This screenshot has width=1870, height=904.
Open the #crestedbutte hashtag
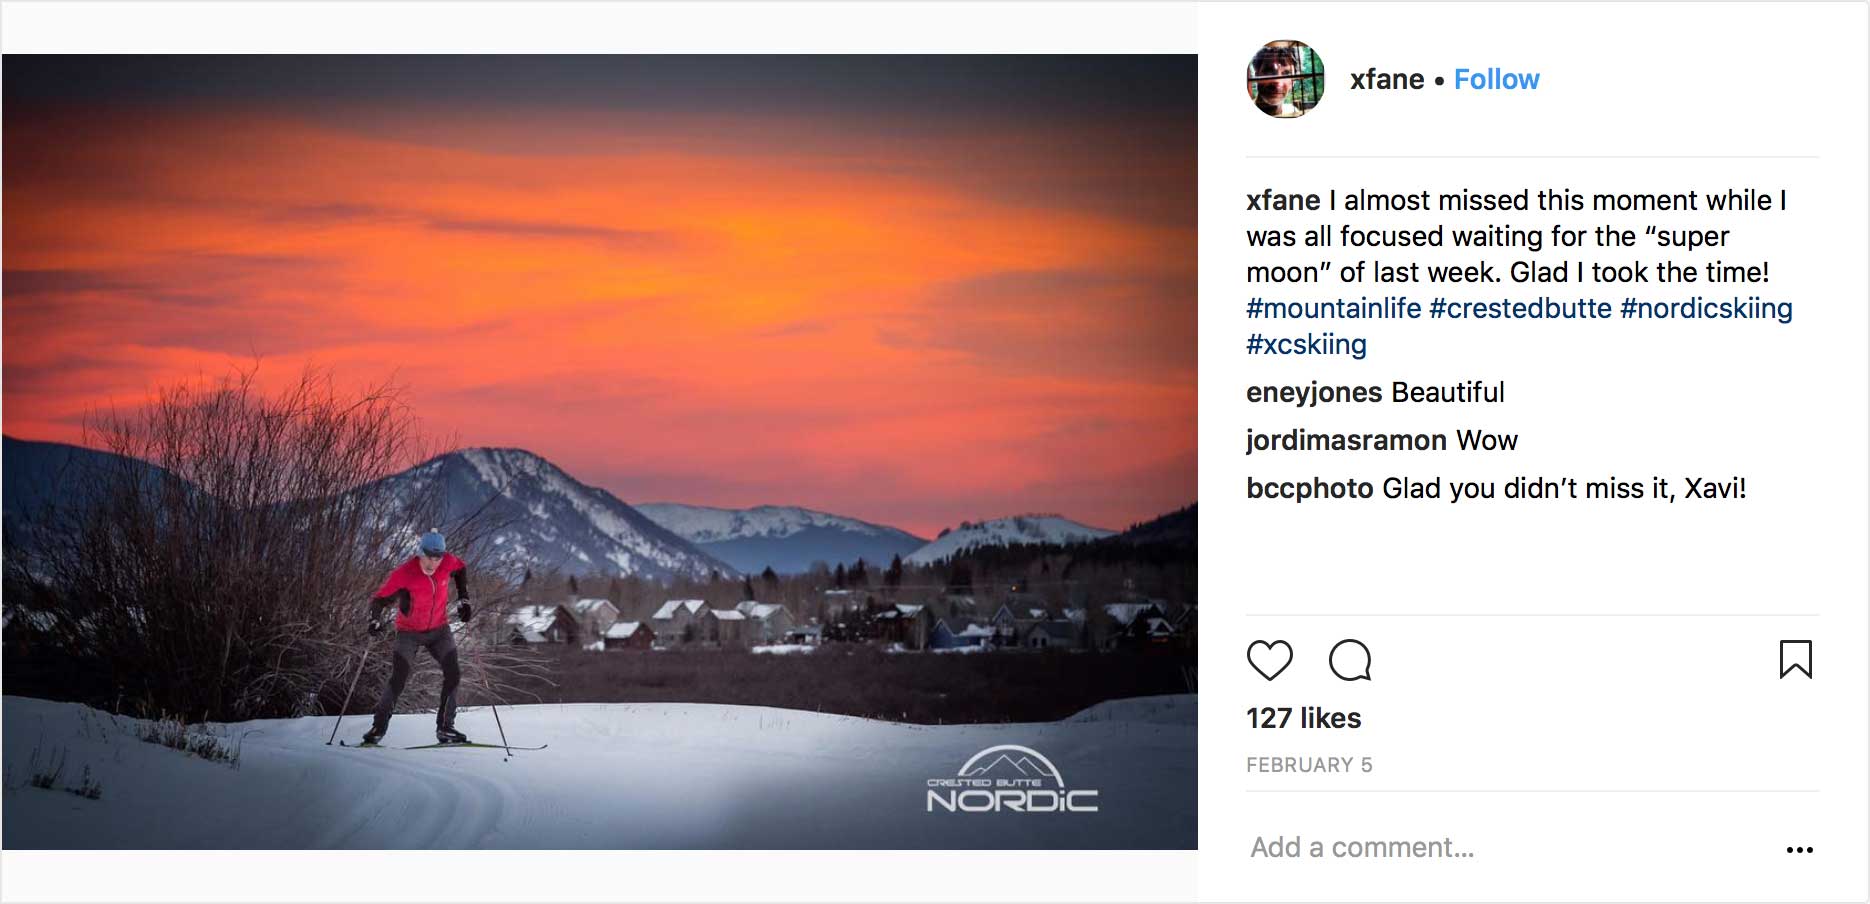coord(1520,308)
